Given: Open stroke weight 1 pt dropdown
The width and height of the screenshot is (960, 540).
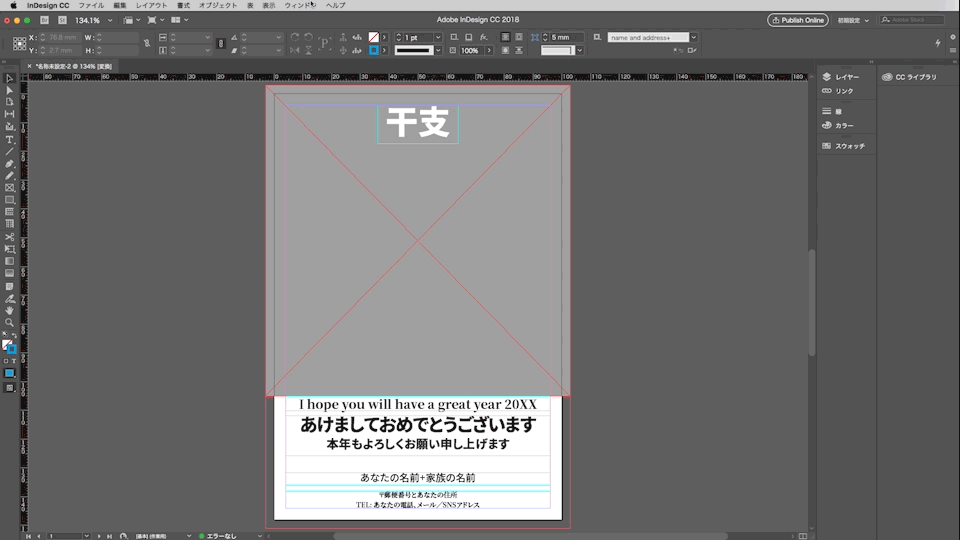Looking at the screenshot, I should click(438, 37).
